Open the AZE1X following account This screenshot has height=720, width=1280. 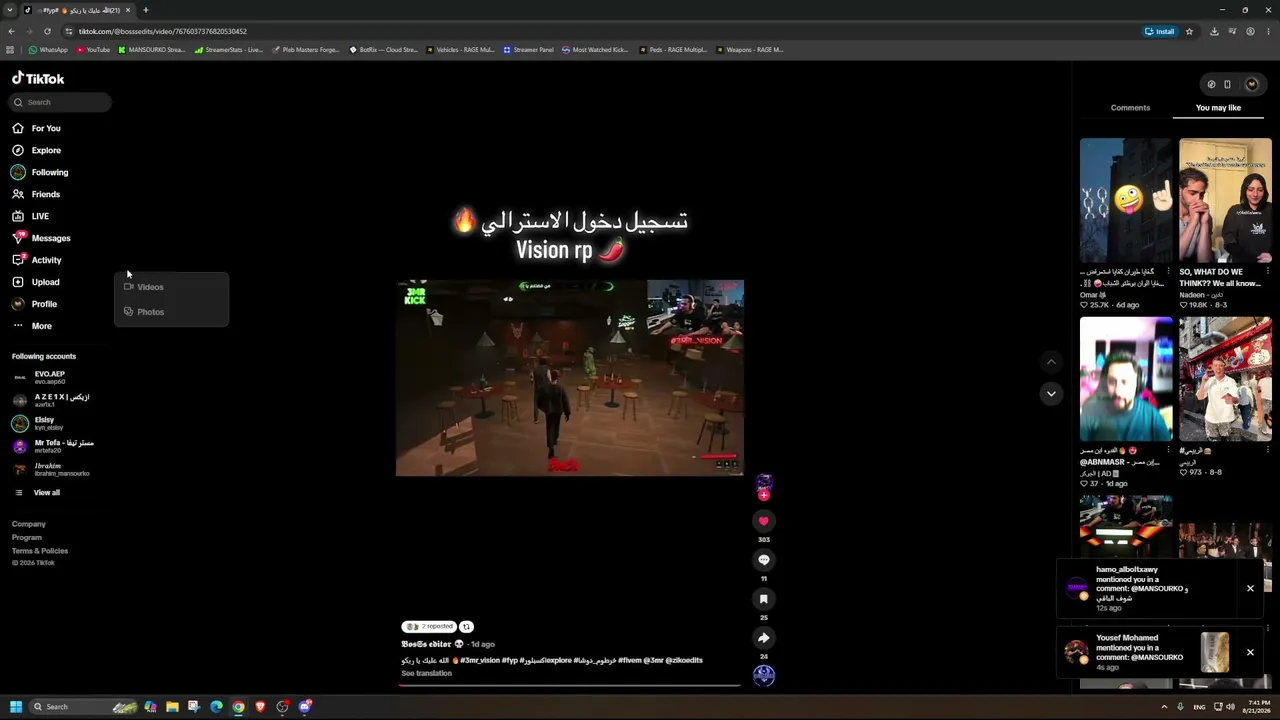click(50, 400)
